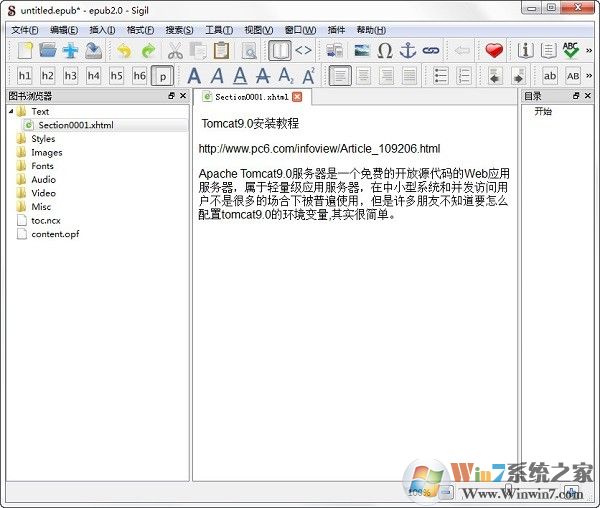Decrease indent level

(x=495, y=76)
